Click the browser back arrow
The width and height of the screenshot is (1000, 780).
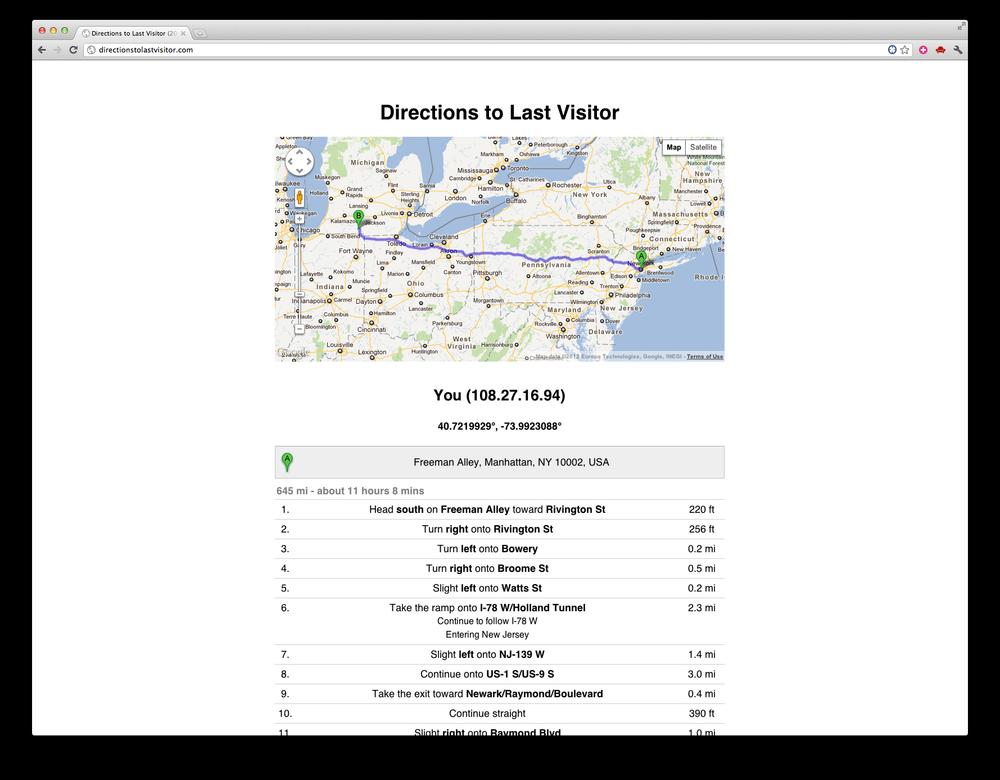[41, 50]
